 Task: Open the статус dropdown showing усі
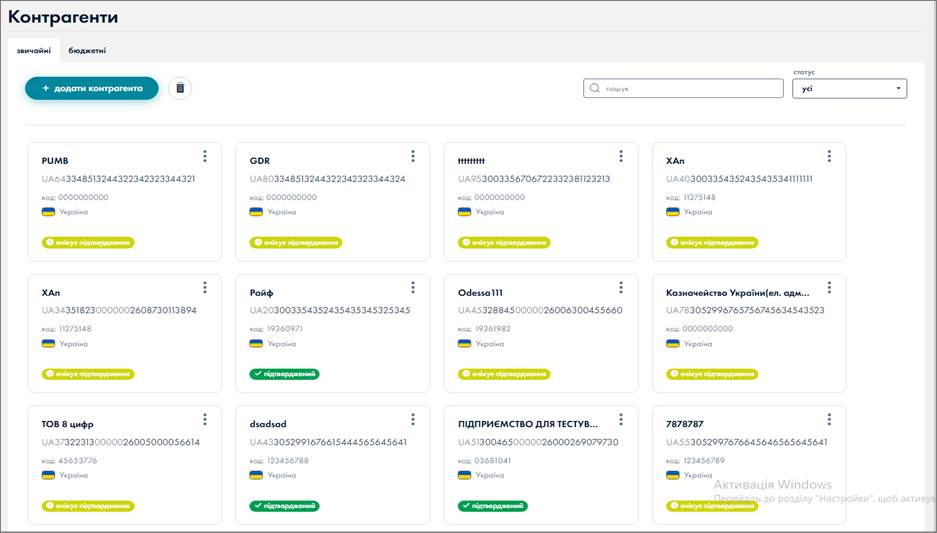tap(849, 88)
